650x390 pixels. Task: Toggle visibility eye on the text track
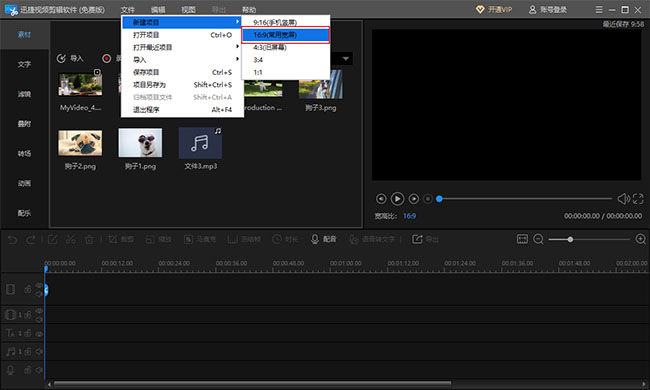[x=39, y=333]
